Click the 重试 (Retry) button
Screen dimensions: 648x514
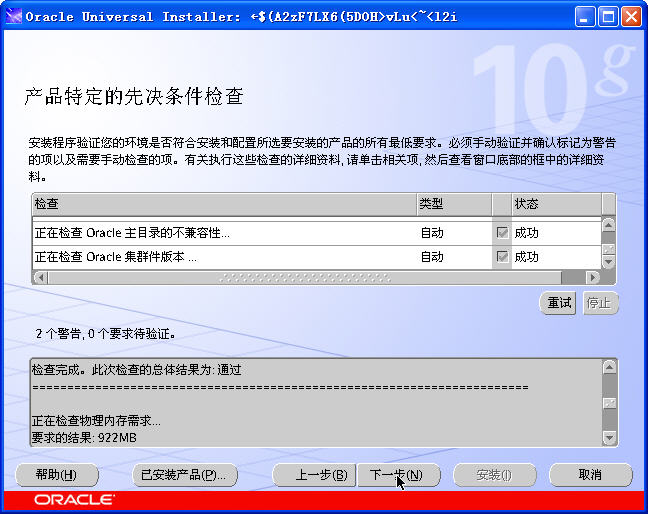coord(558,303)
